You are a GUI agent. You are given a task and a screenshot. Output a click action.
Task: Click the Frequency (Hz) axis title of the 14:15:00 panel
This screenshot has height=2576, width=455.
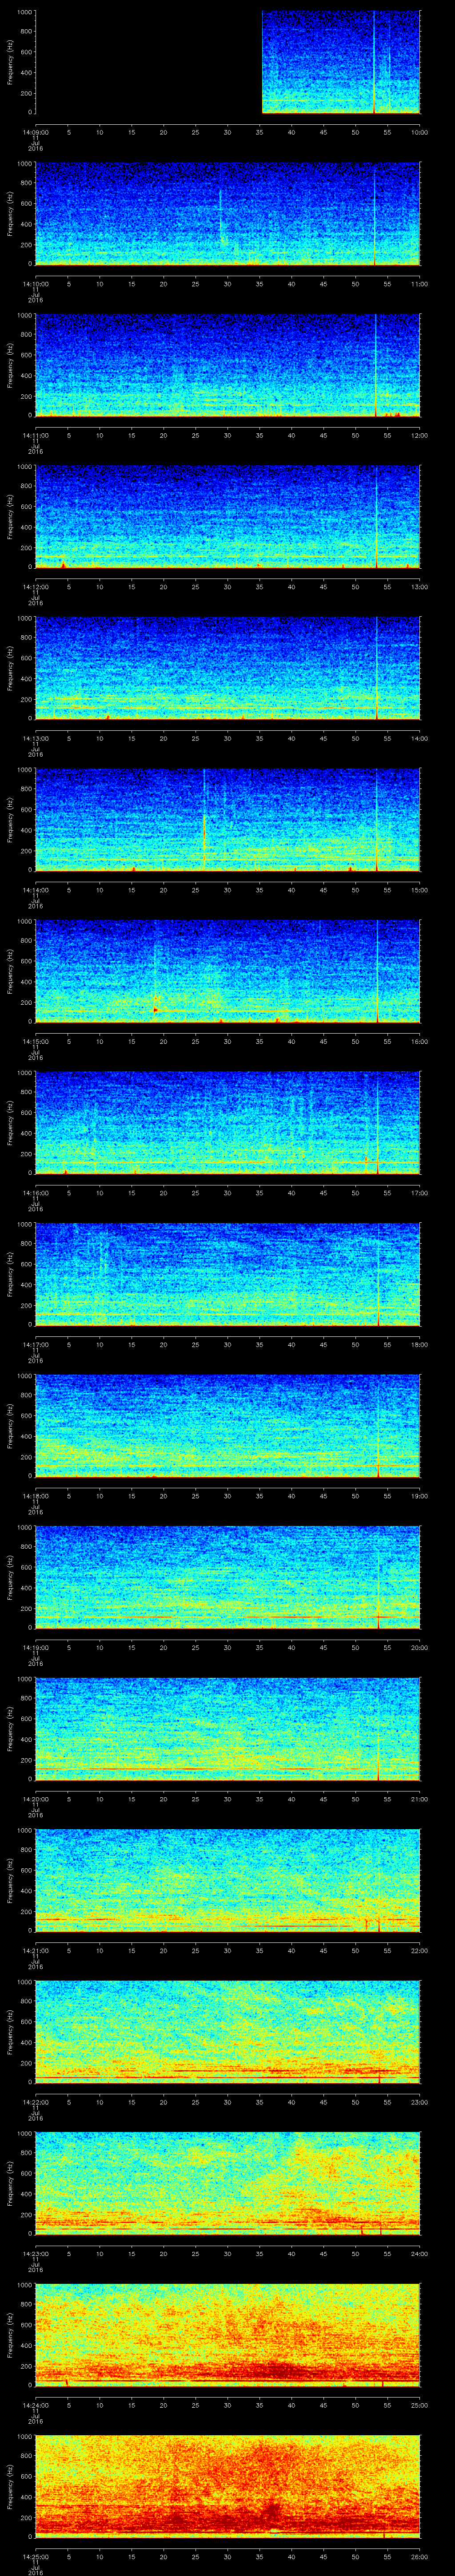point(10,971)
